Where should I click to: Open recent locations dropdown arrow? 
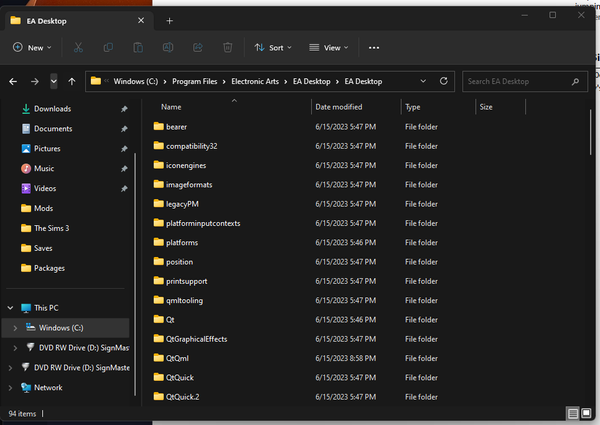(54, 81)
